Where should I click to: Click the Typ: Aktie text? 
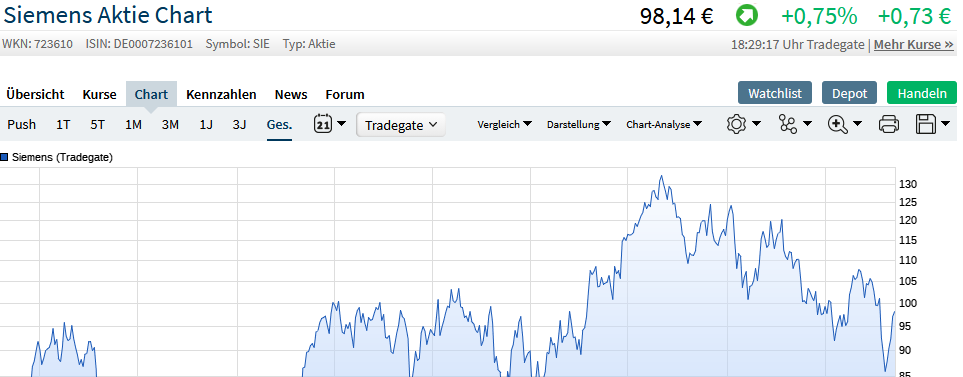click(x=309, y=44)
